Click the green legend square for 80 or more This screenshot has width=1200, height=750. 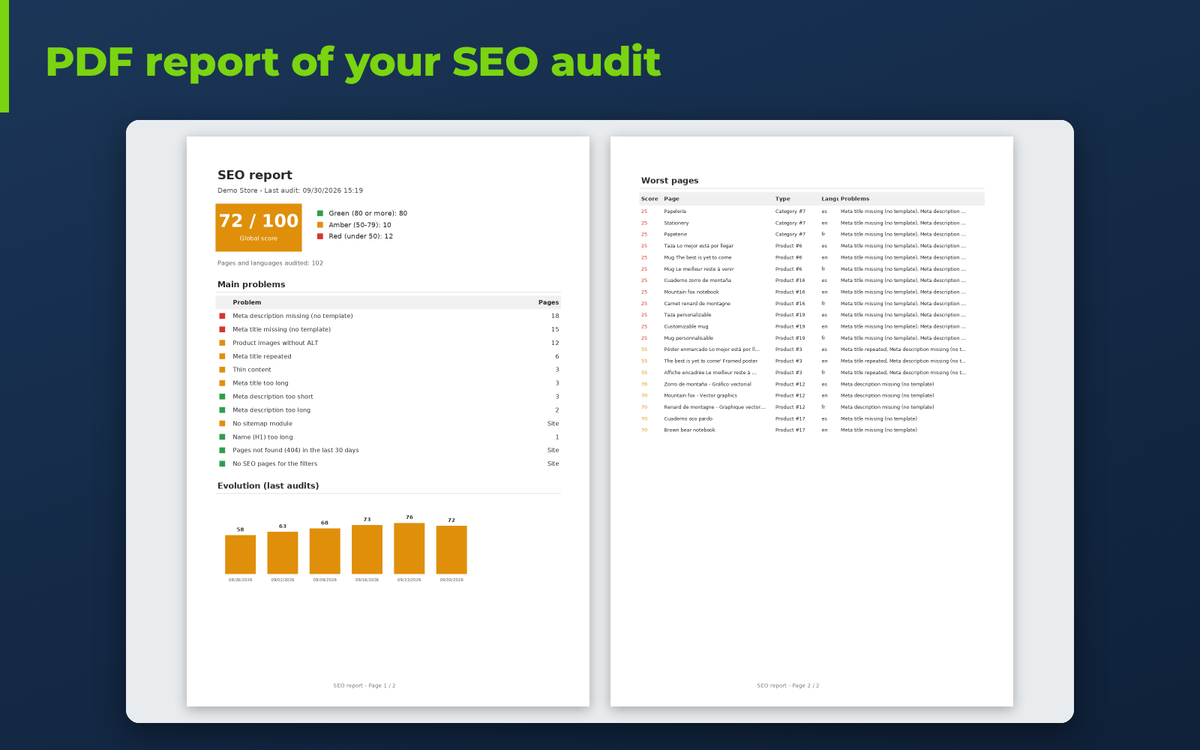320,213
